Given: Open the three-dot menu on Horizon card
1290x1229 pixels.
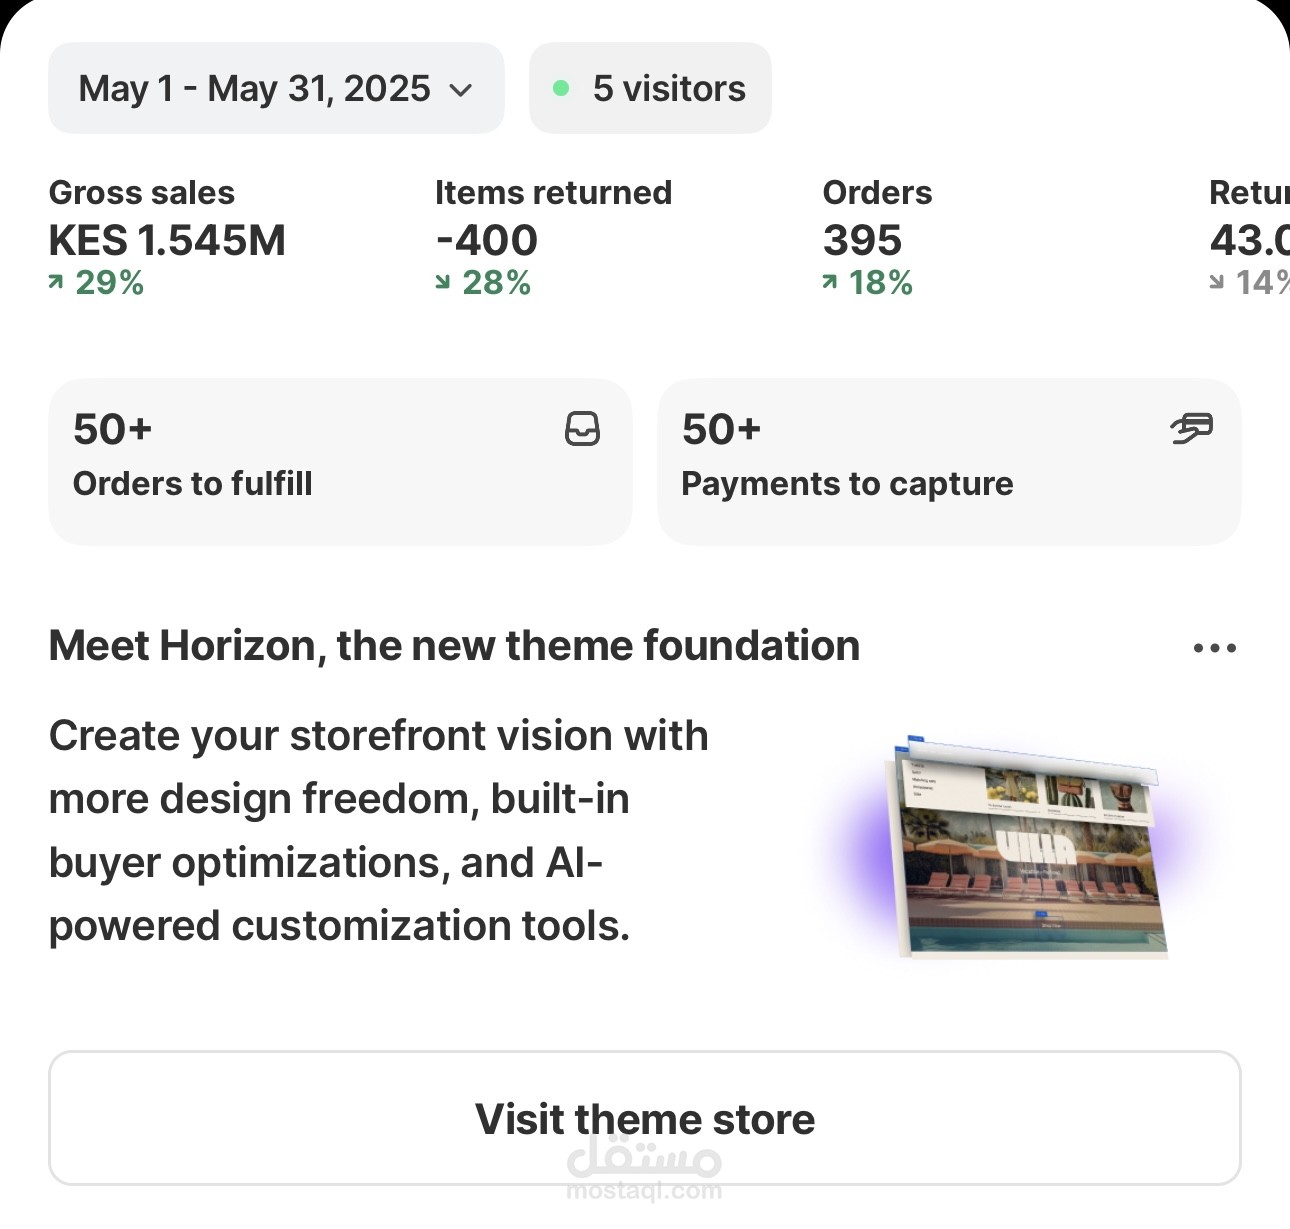Looking at the screenshot, I should coord(1215,648).
